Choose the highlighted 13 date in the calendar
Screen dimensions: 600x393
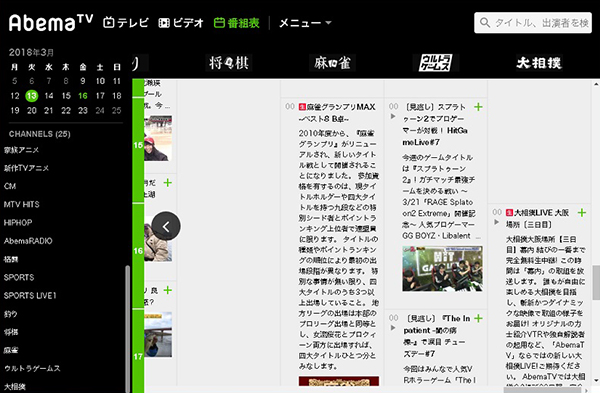(x=32, y=96)
